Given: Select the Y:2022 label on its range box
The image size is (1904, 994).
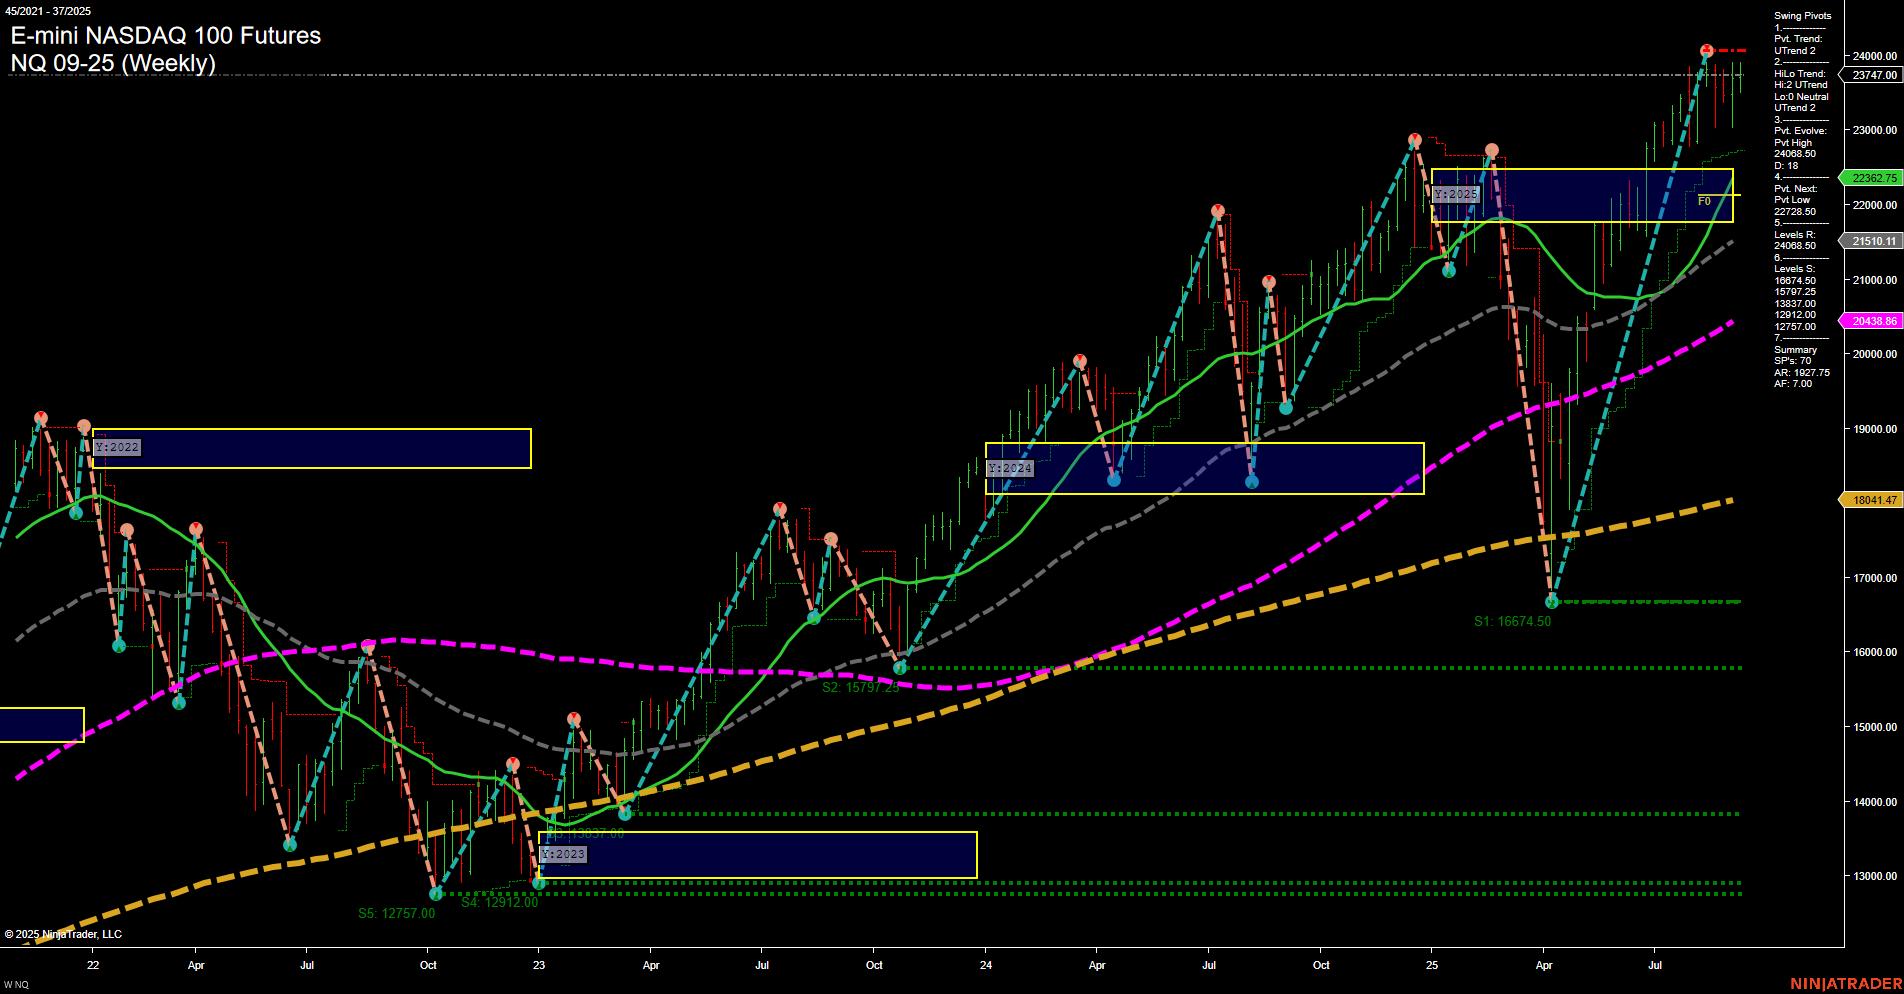Looking at the screenshot, I should pos(116,447).
